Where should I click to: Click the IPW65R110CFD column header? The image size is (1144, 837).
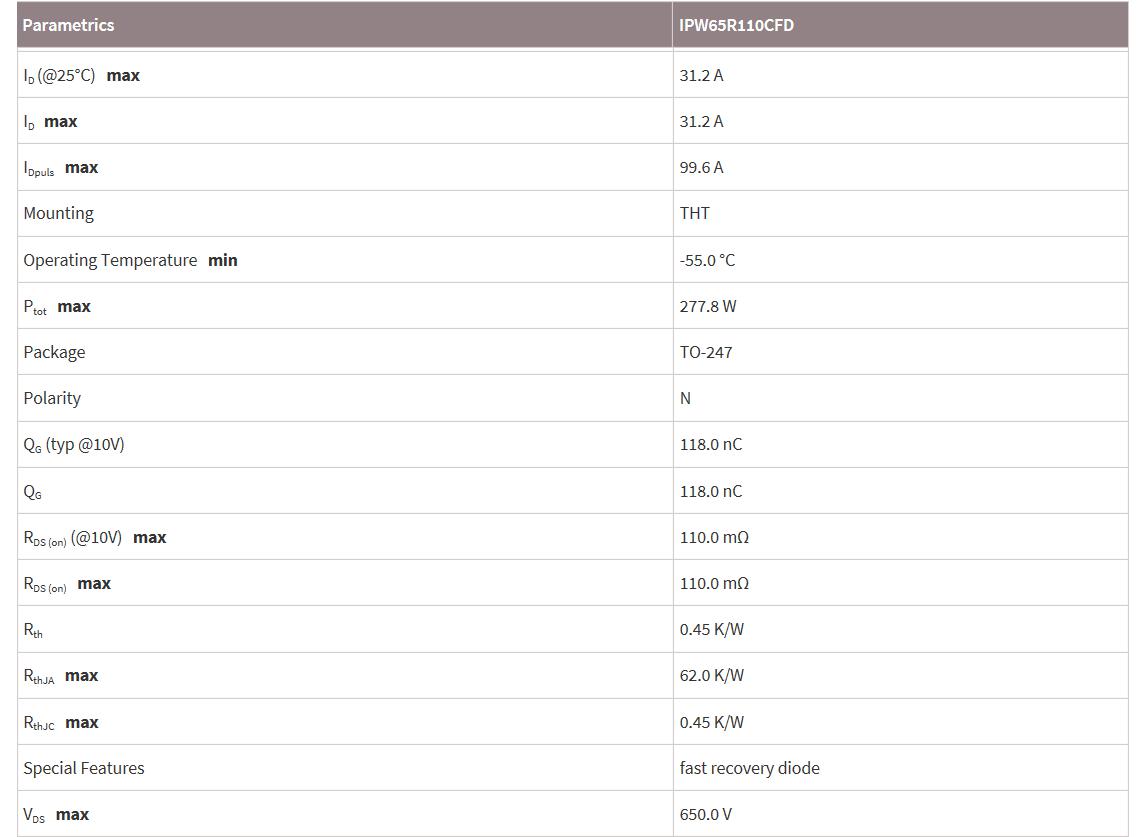(736, 25)
